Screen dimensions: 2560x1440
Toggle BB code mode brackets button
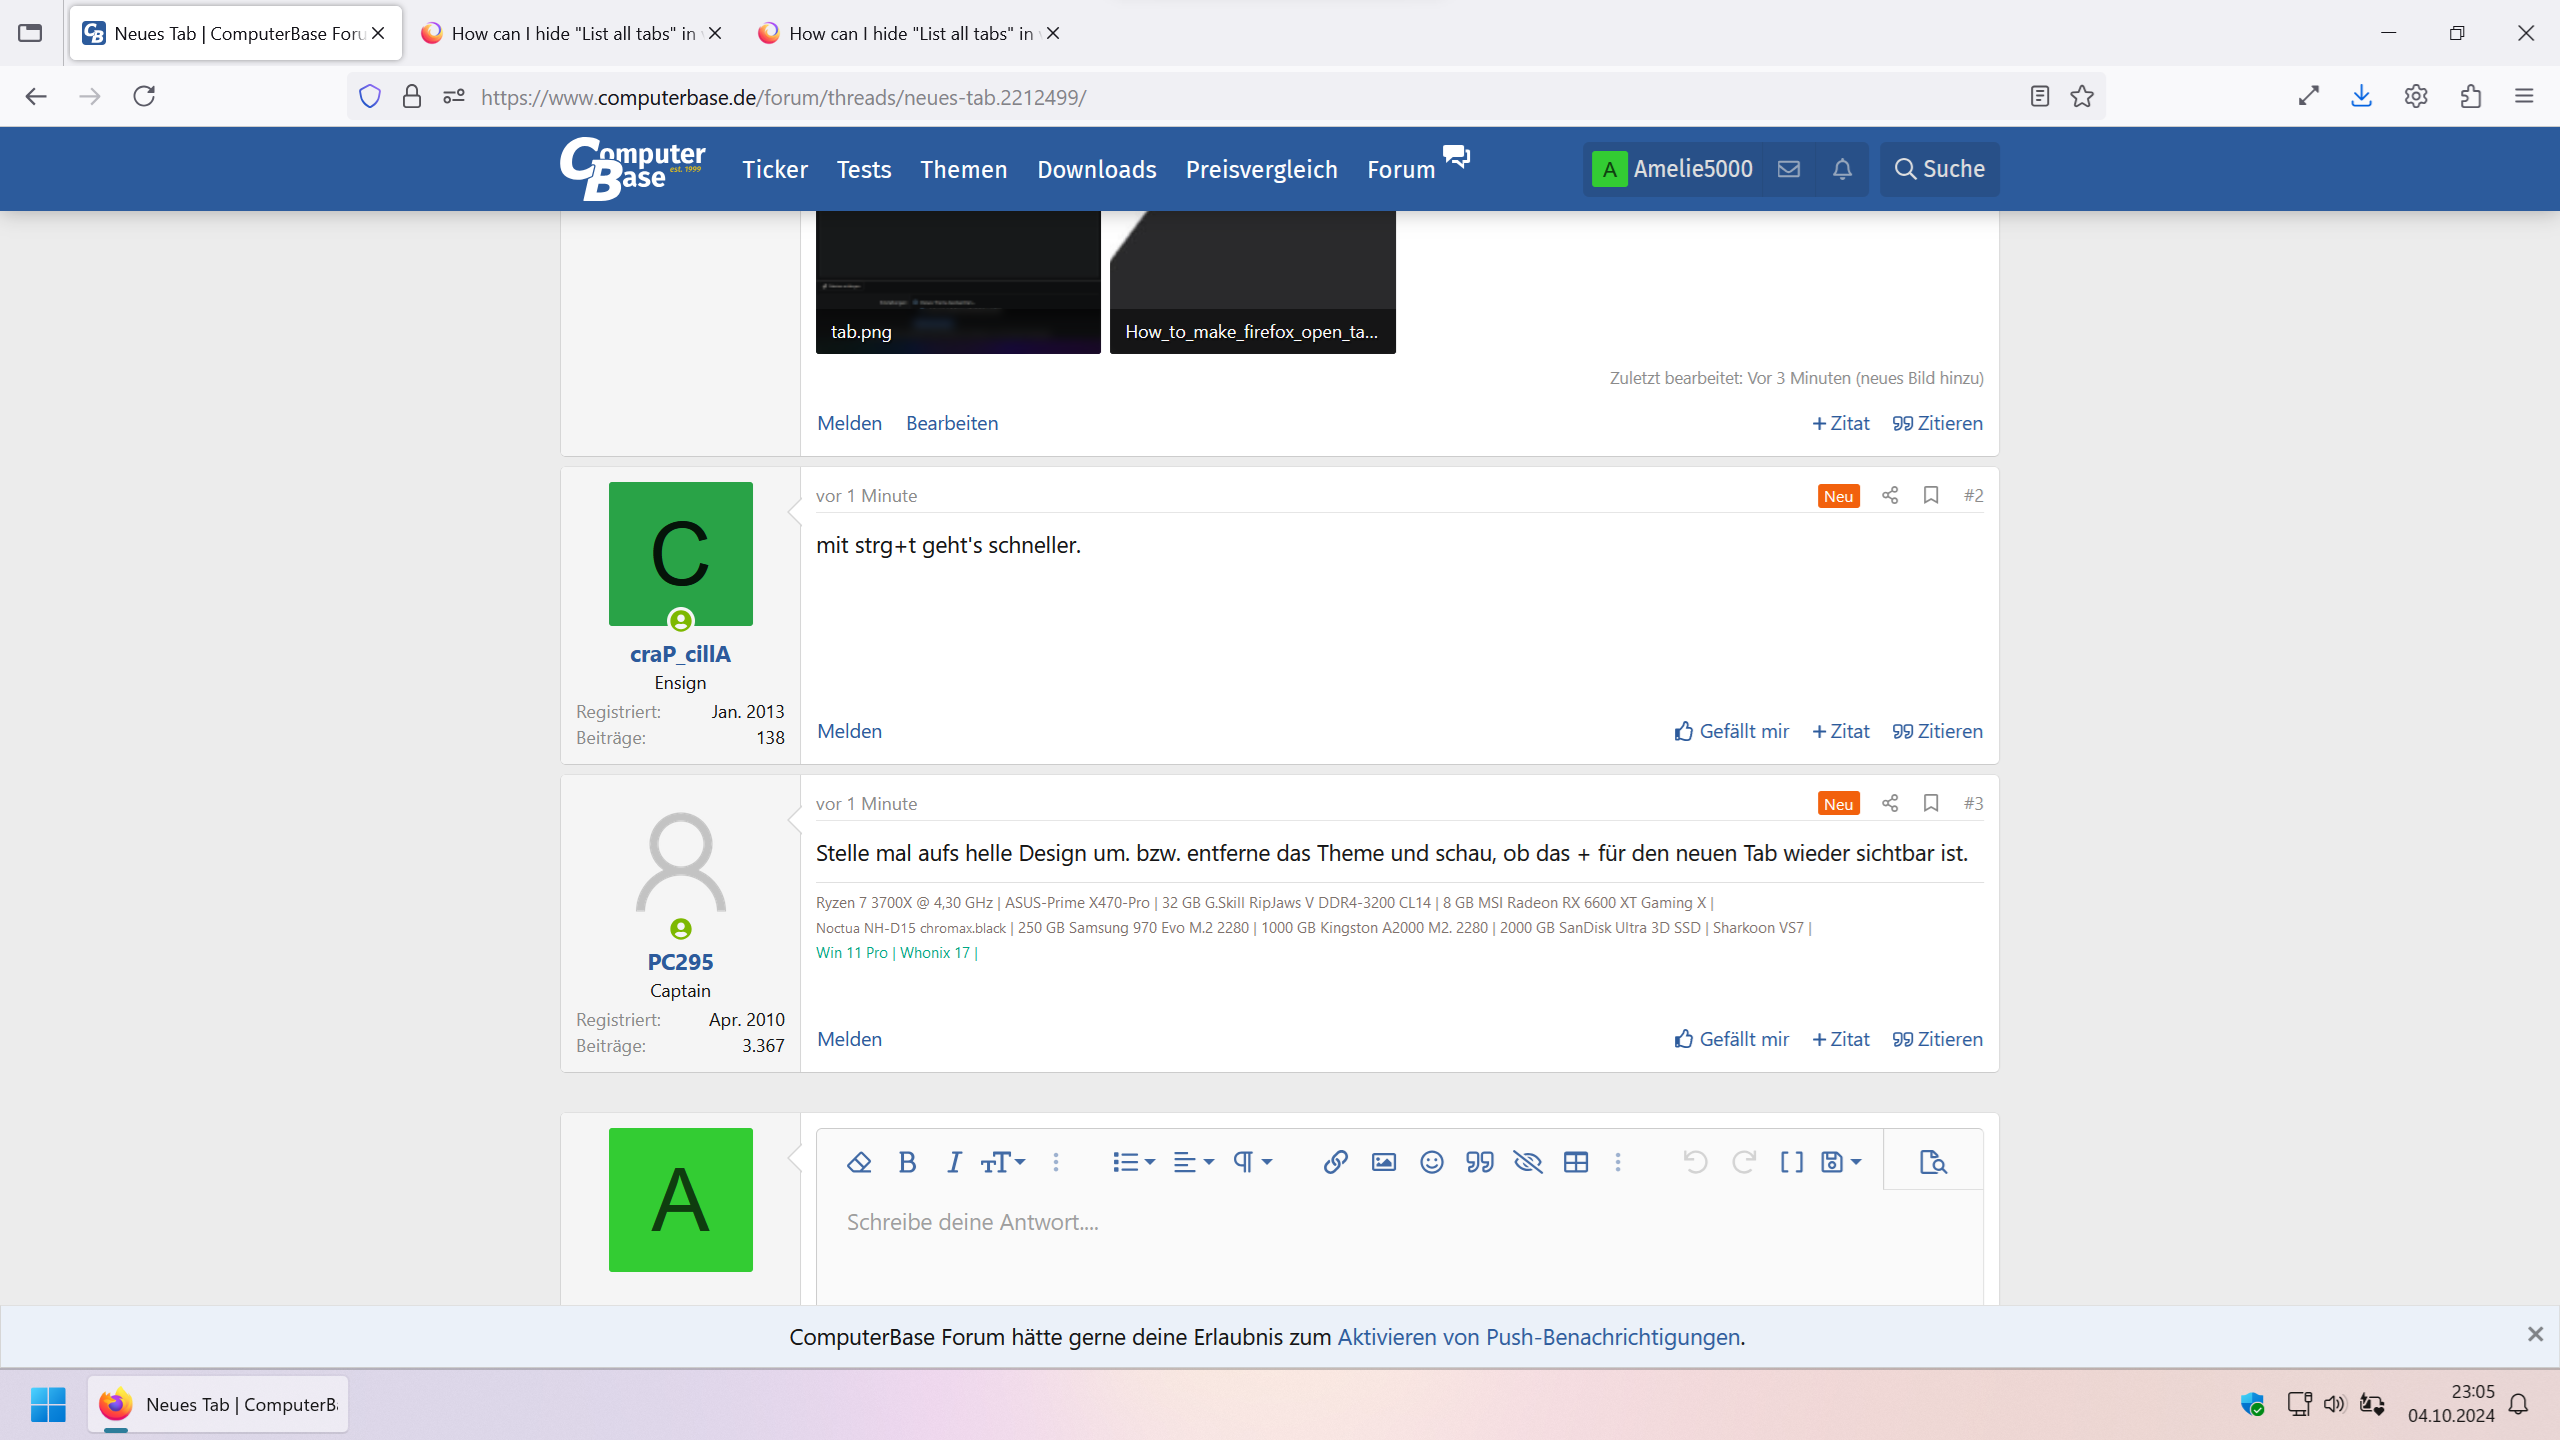(x=1791, y=1162)
